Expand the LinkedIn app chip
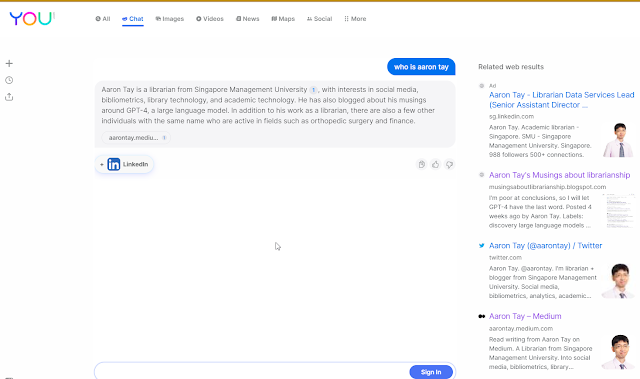 124,164
